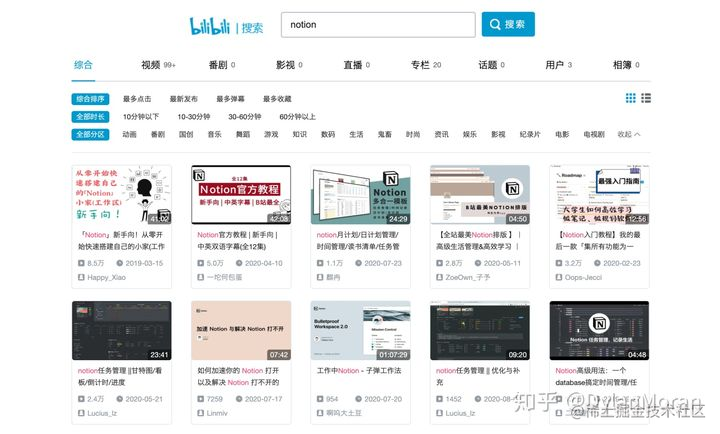
Task: Open title 【全站最美Notion排版】
Action: tap(479, 241)
